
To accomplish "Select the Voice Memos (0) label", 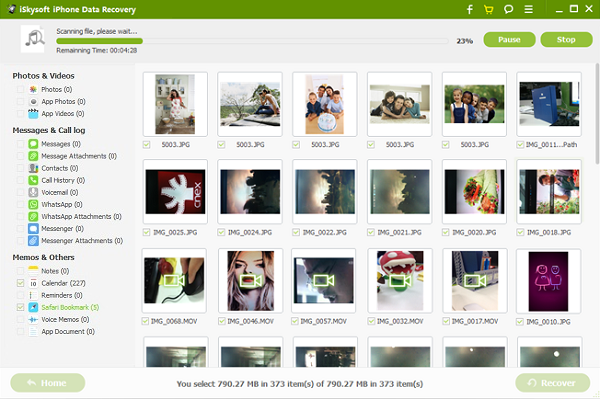I will tap(65, 319).
